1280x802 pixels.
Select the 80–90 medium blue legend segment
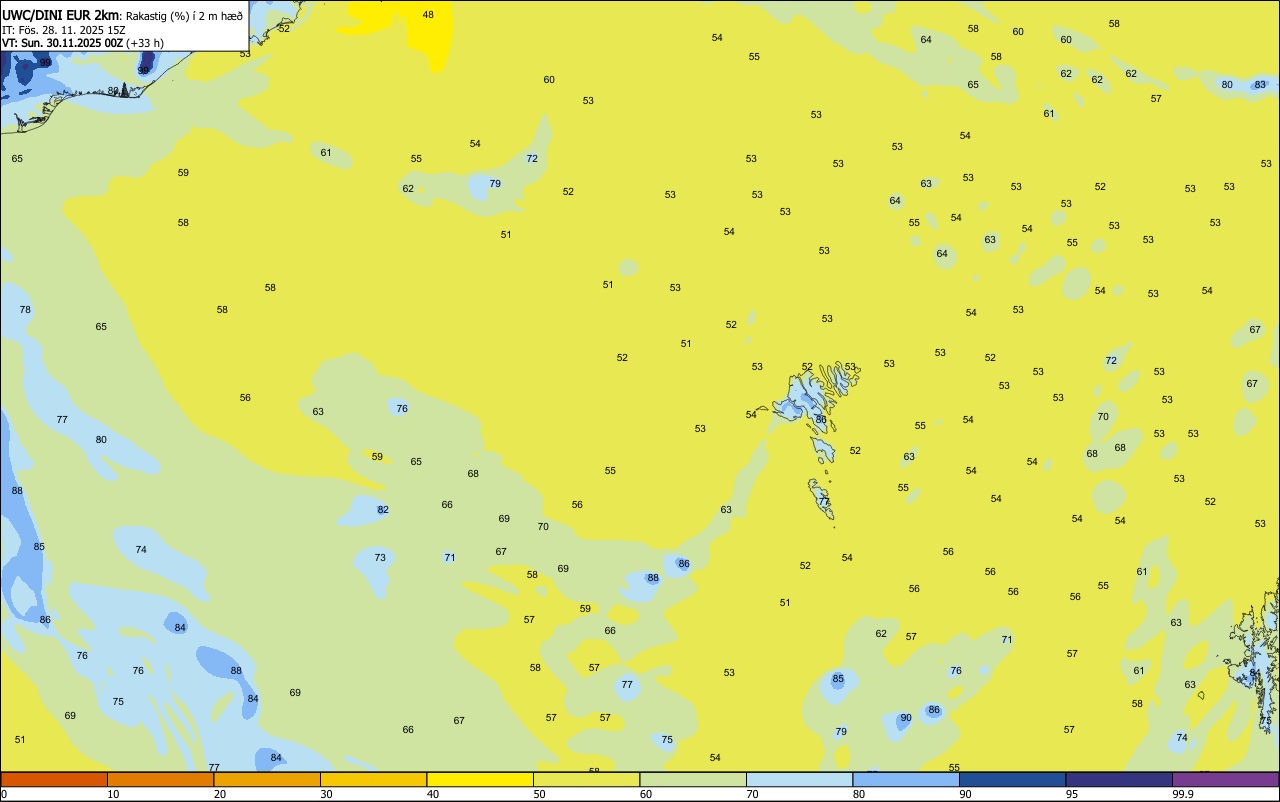(906, 779)
